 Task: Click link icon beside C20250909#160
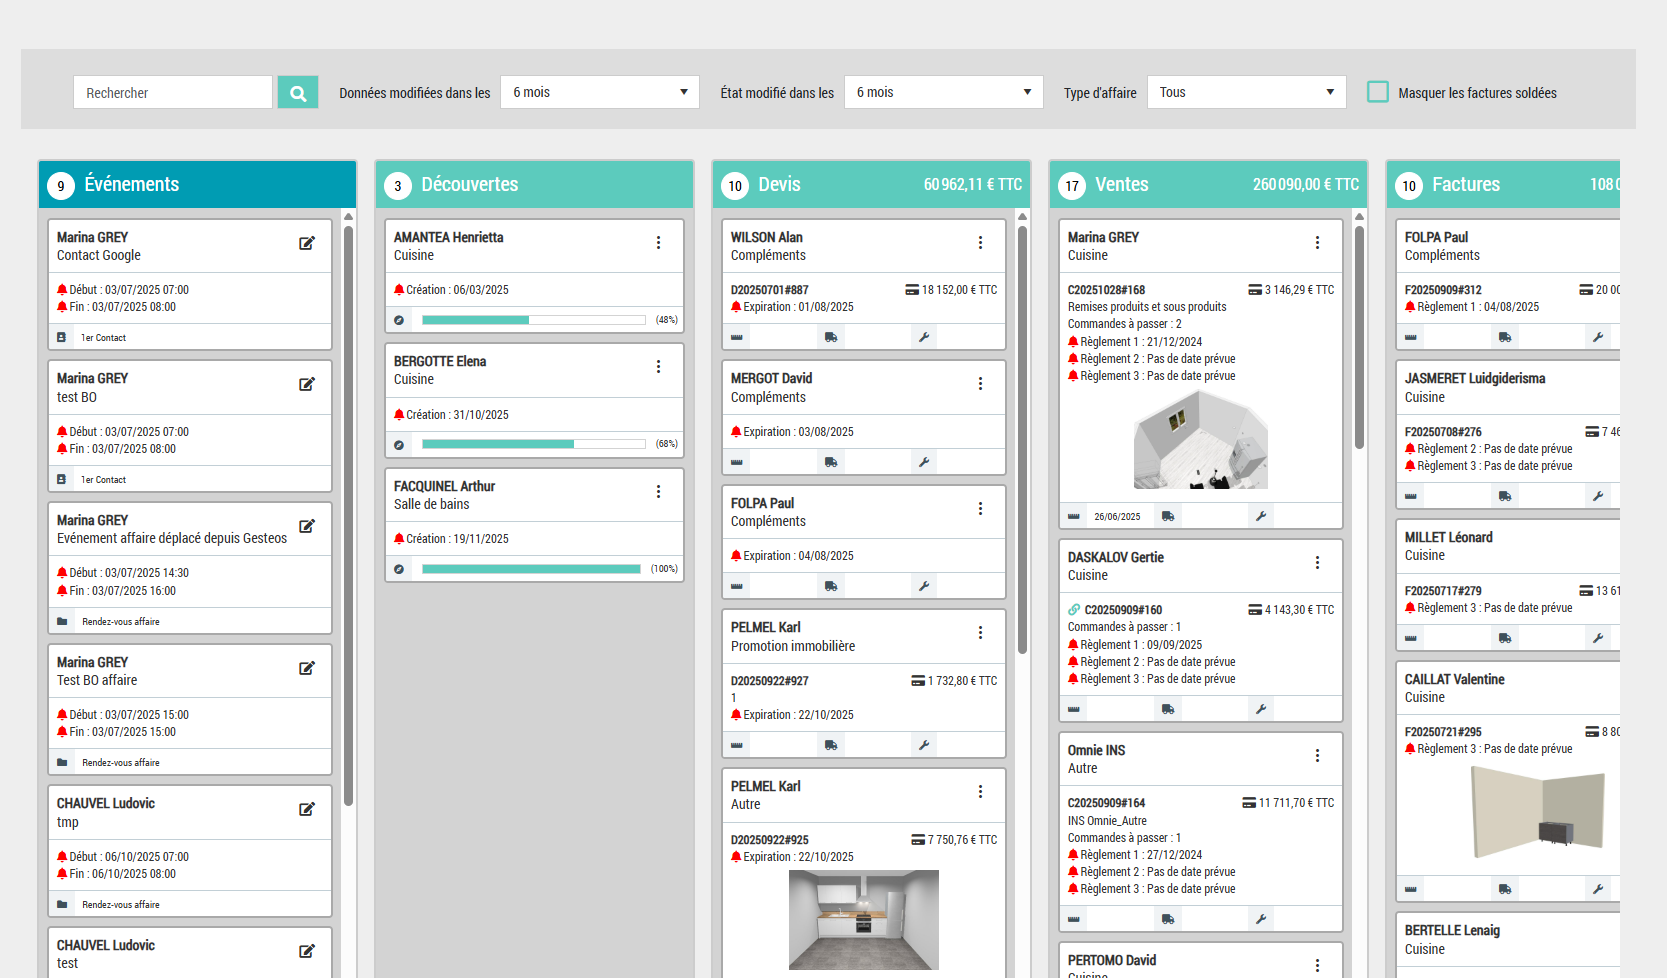1074,610
